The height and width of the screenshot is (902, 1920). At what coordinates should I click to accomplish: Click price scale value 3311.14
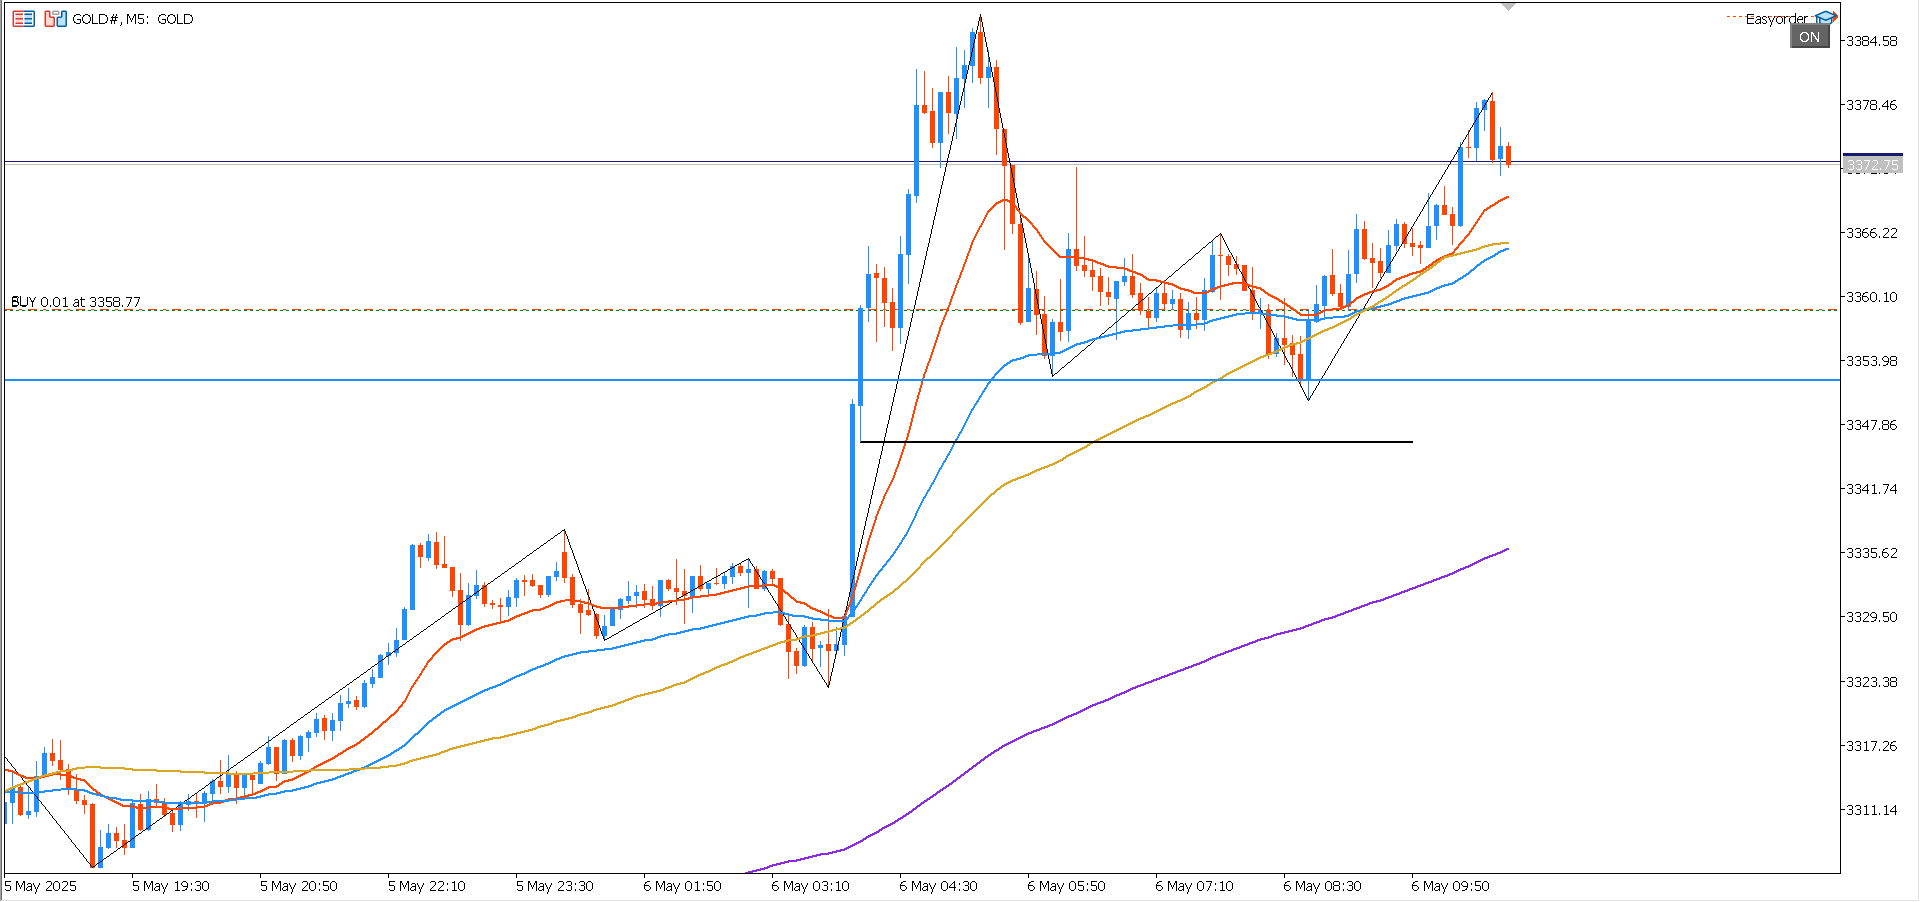1871,810
